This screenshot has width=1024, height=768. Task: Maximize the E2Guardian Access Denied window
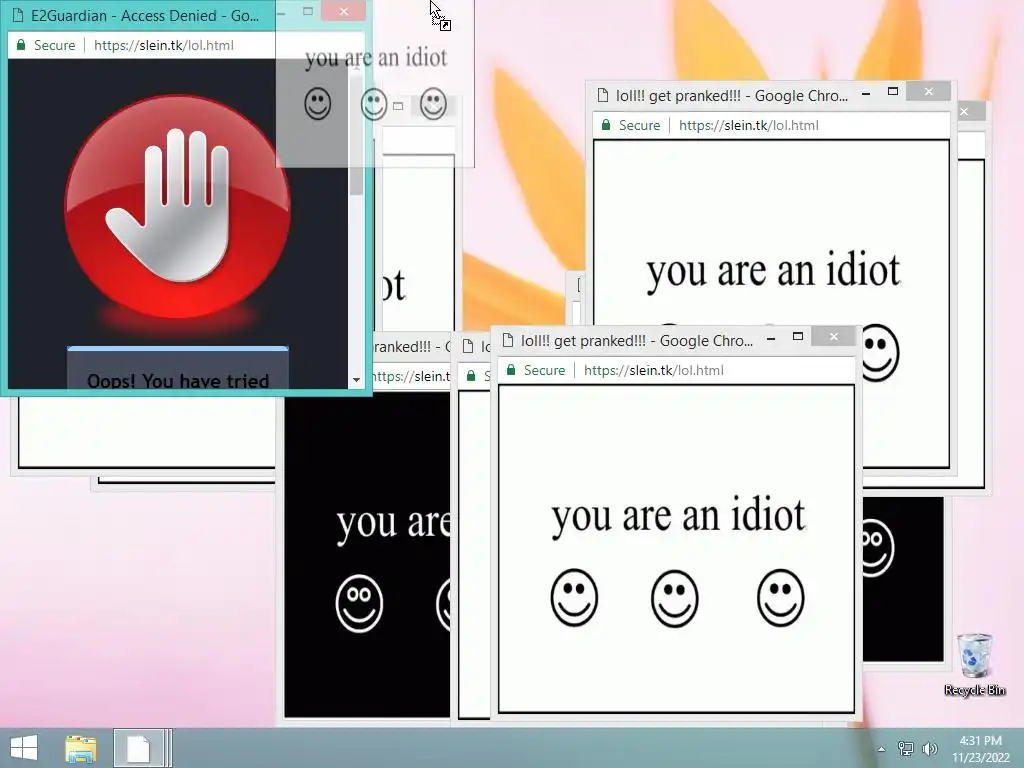(308, 11)
